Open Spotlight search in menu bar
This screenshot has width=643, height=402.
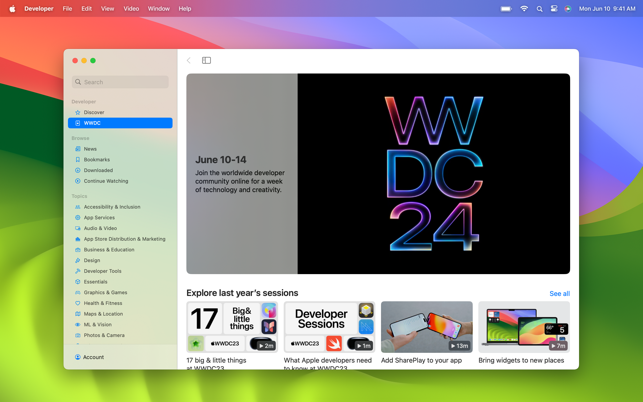click(540, 9)
